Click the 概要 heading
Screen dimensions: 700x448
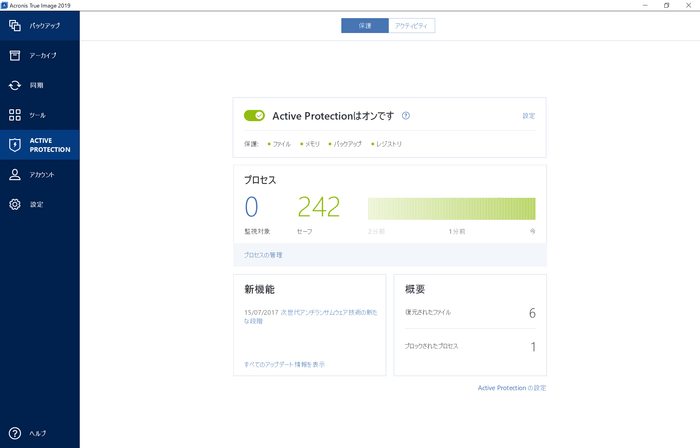pyautogui.click(x=415, y=289)
